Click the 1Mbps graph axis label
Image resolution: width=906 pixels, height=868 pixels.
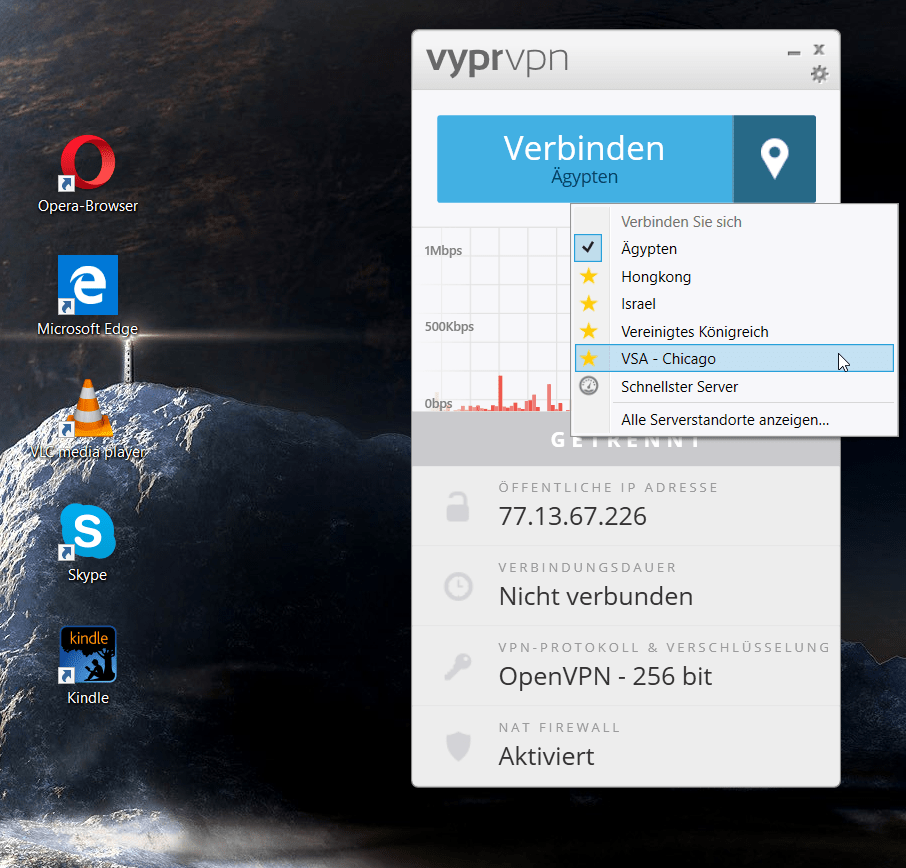(x=443, y=251)
